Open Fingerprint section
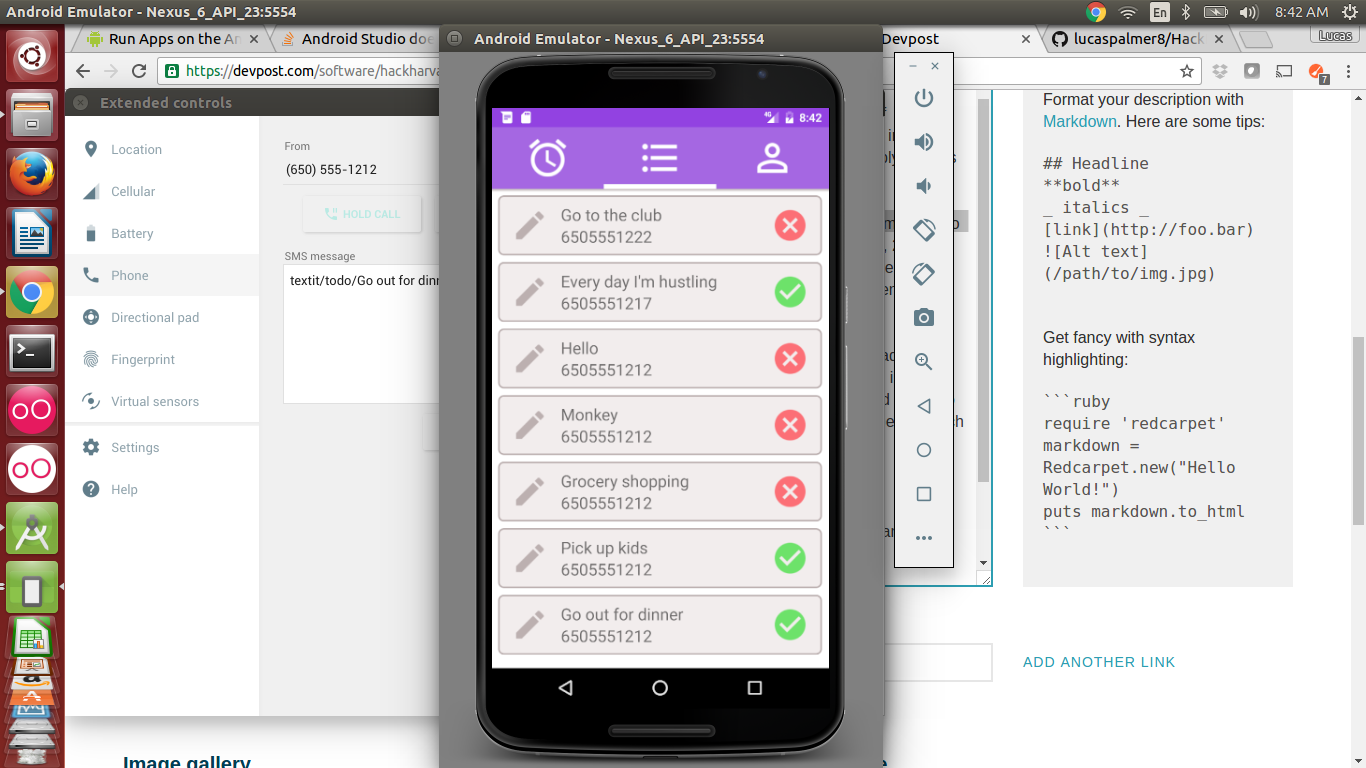The width and height of the screenshot is (1366, 768). click(162, 359)
